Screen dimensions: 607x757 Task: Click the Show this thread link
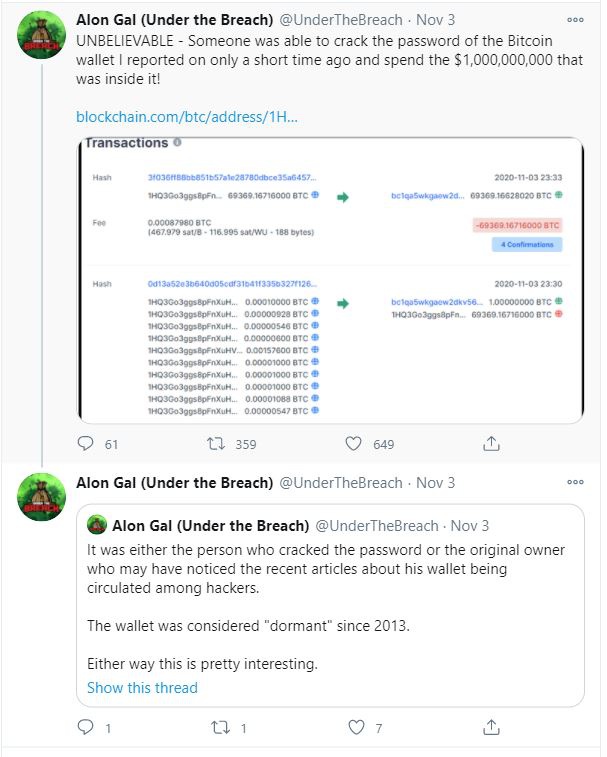click(x=142, y=687)
